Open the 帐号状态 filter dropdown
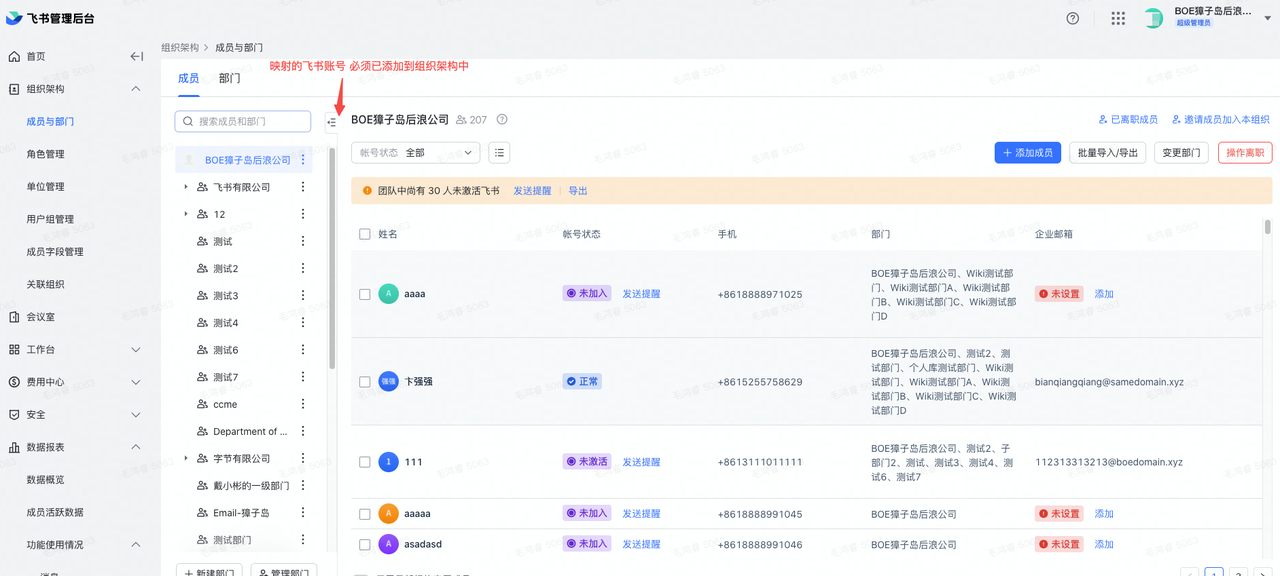 (416, 152)
